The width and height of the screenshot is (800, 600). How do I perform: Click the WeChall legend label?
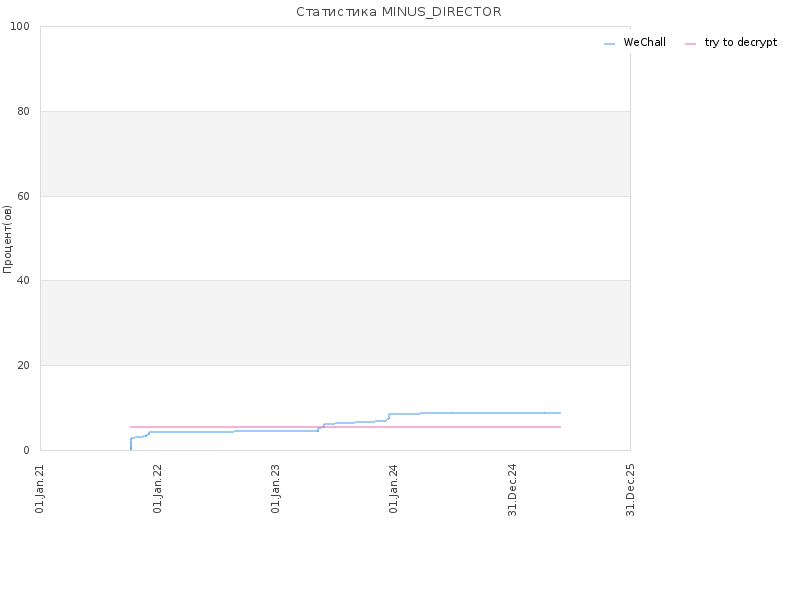click(644, 42)
